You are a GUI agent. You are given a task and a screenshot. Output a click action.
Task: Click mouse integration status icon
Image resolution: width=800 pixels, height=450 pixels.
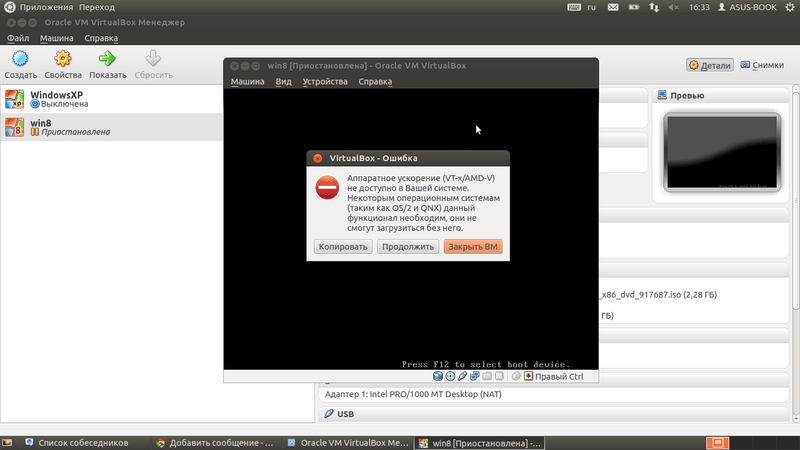516,377
